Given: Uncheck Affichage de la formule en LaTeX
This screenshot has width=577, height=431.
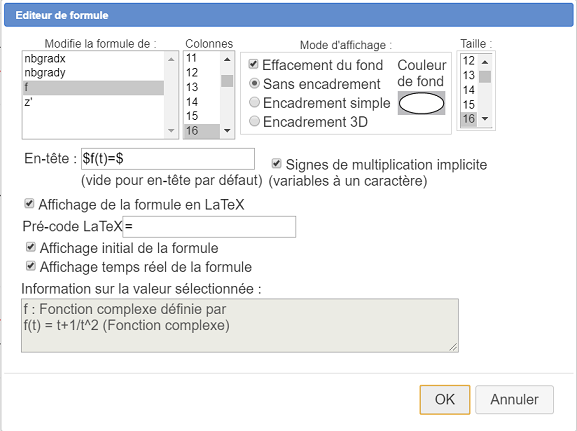Looking at the screenshot, I should [29, 203].
